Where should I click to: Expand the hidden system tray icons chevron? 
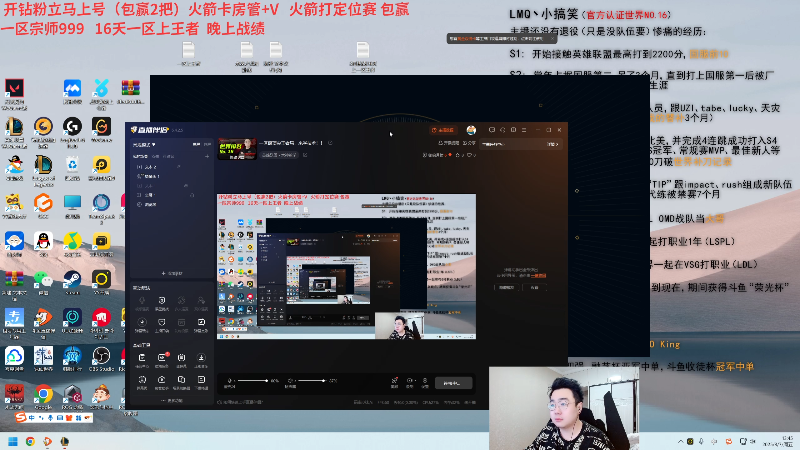point(680,441)
